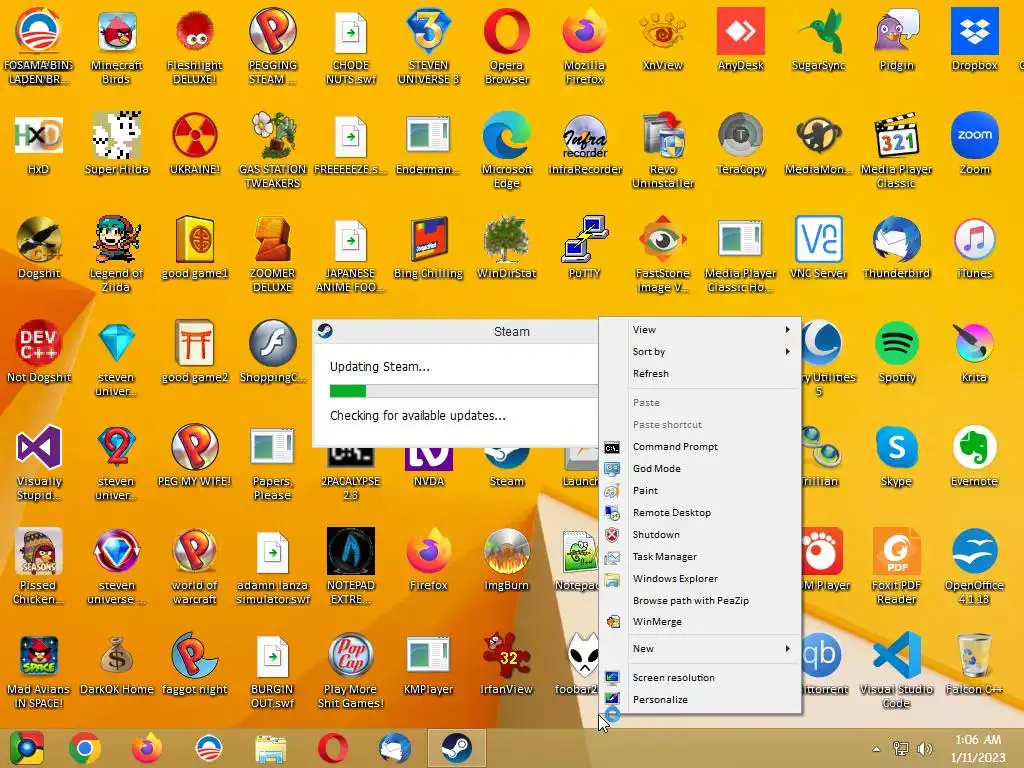Choose Browse path with PeaZip

click(x=701, y=601)
